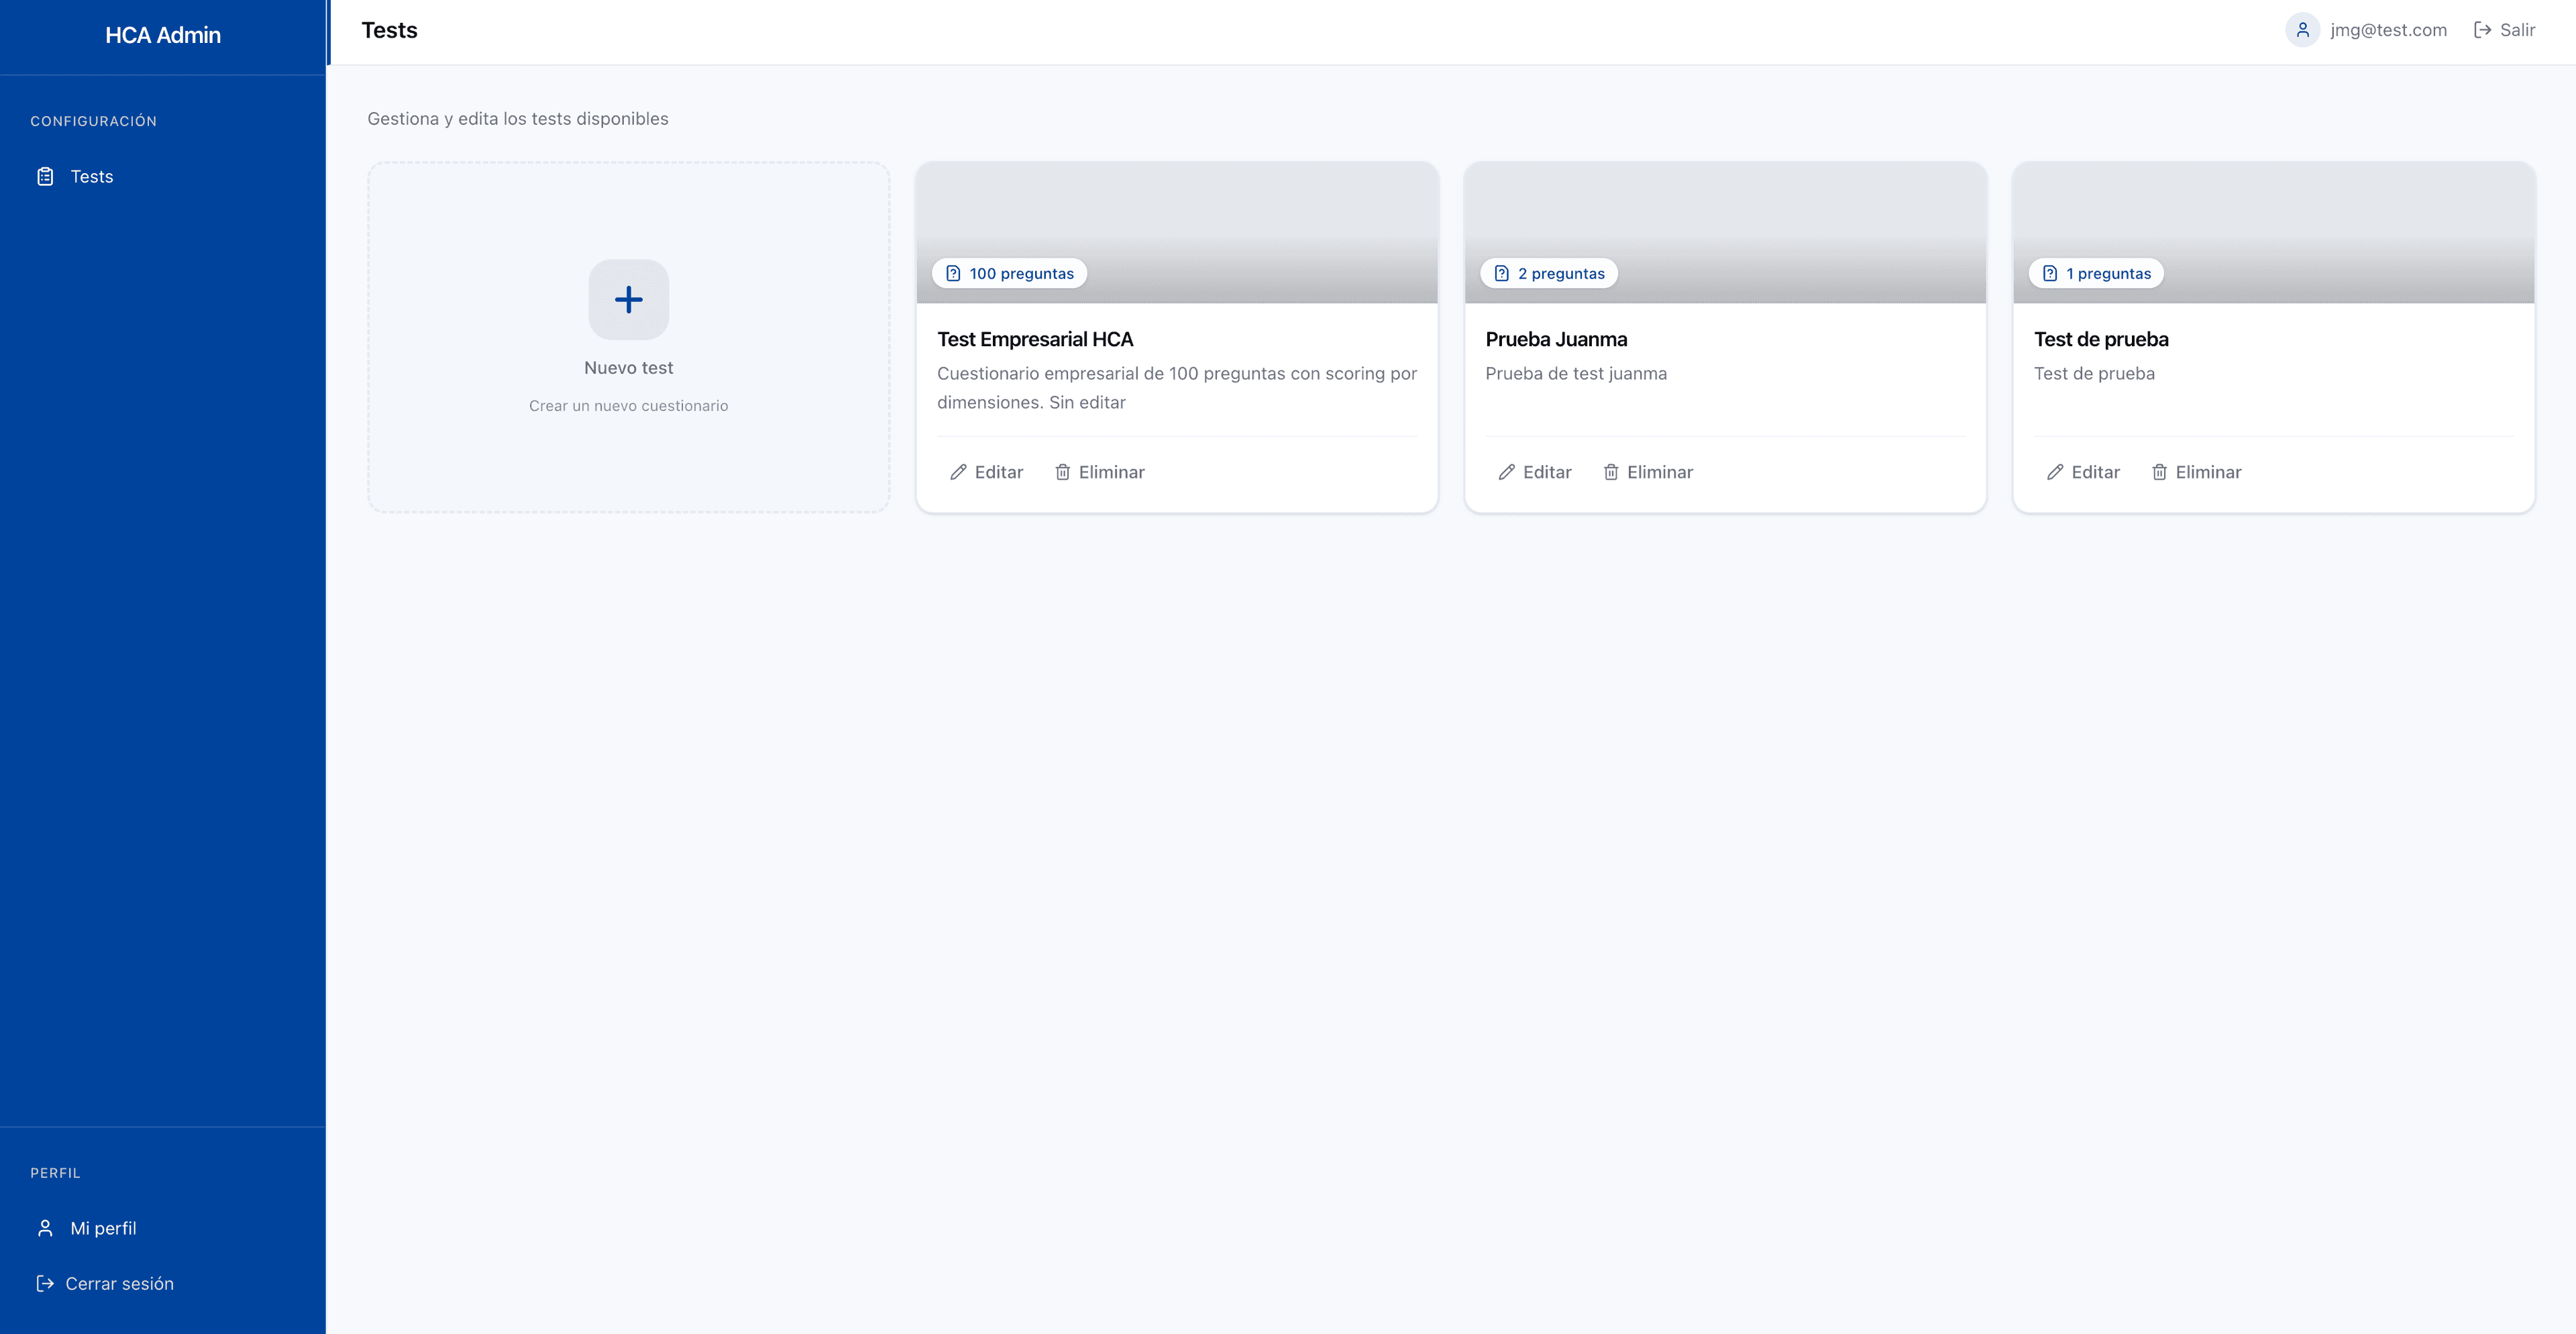The image size is (2576, 1334).
Task: Click the pencil icon on Test Empresarial HCA
Action: (959, 471)
